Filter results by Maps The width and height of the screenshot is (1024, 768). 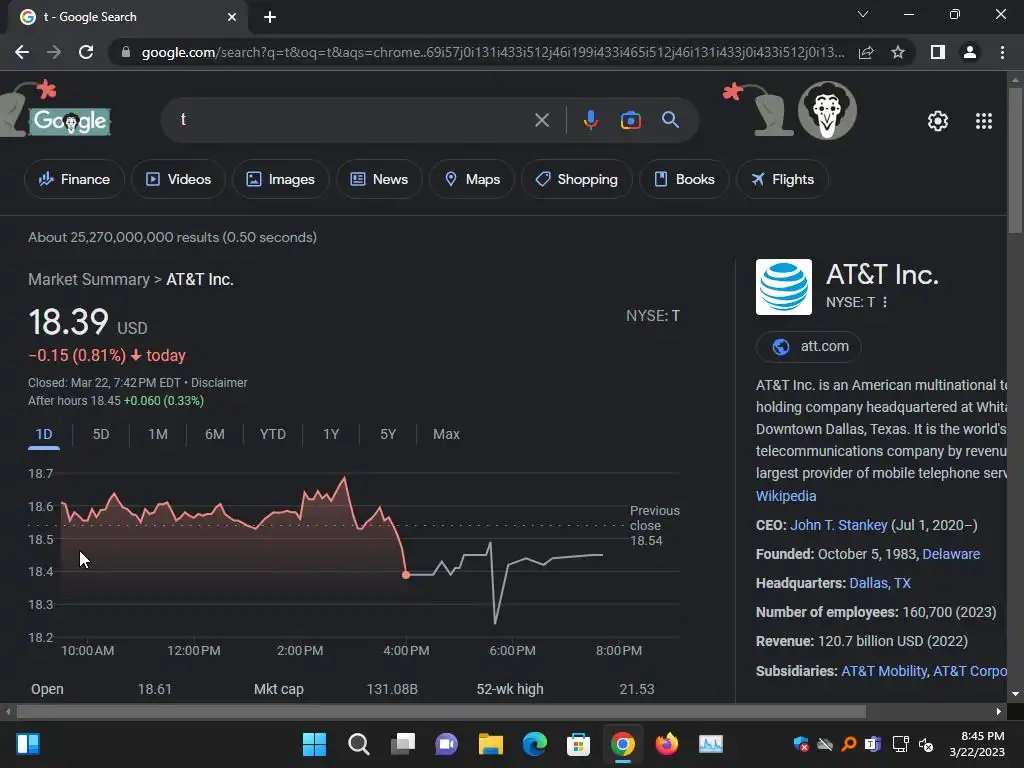click(472, 179)
